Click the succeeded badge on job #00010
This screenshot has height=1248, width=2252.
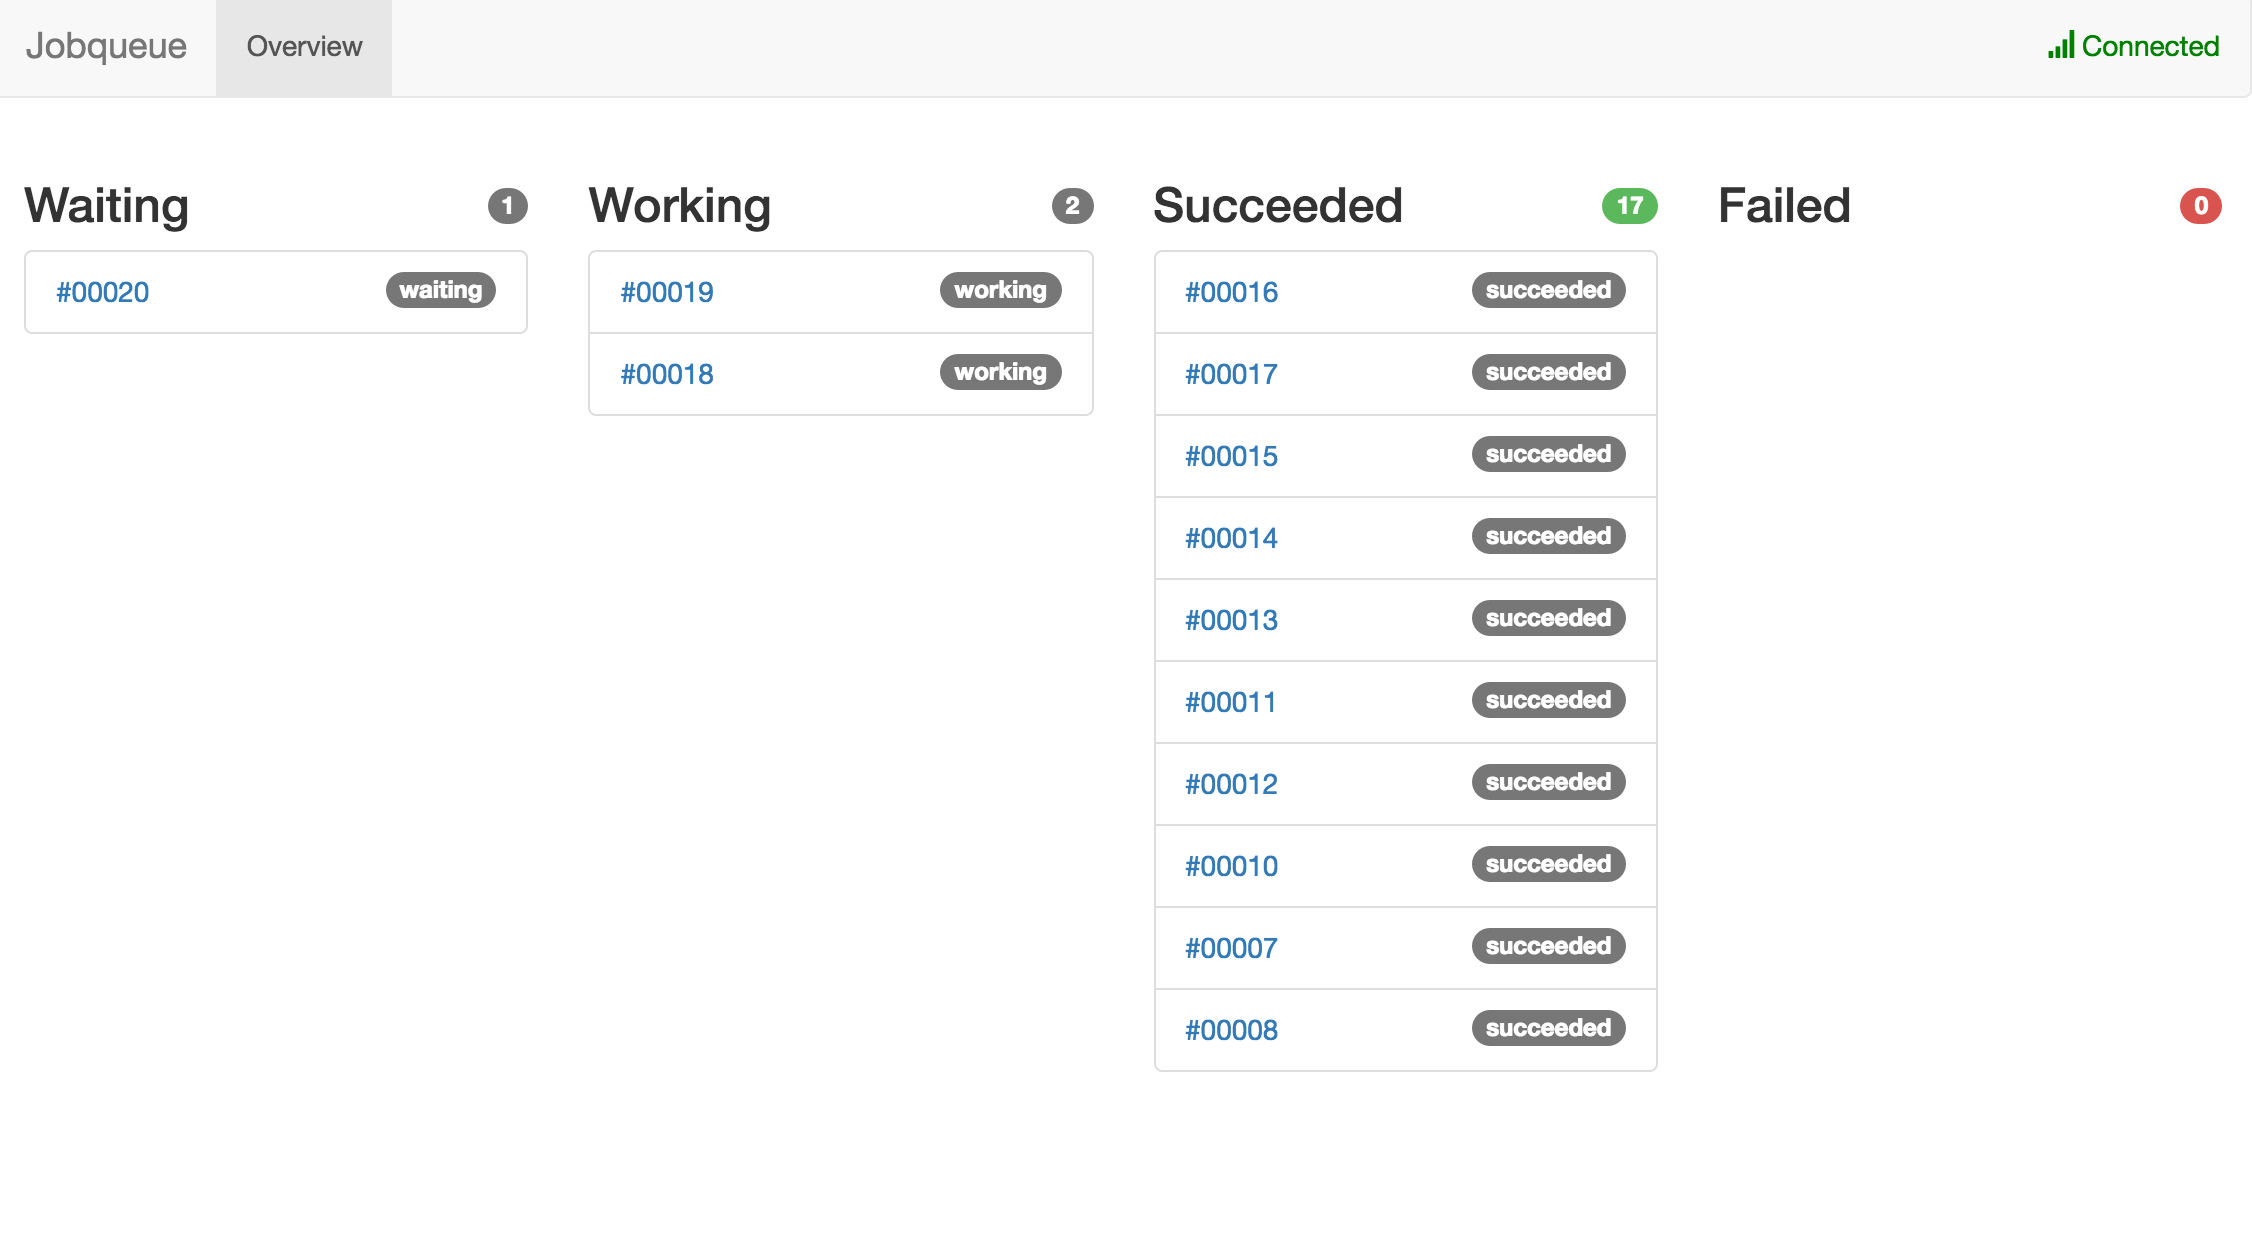(x=1548, y=864)
